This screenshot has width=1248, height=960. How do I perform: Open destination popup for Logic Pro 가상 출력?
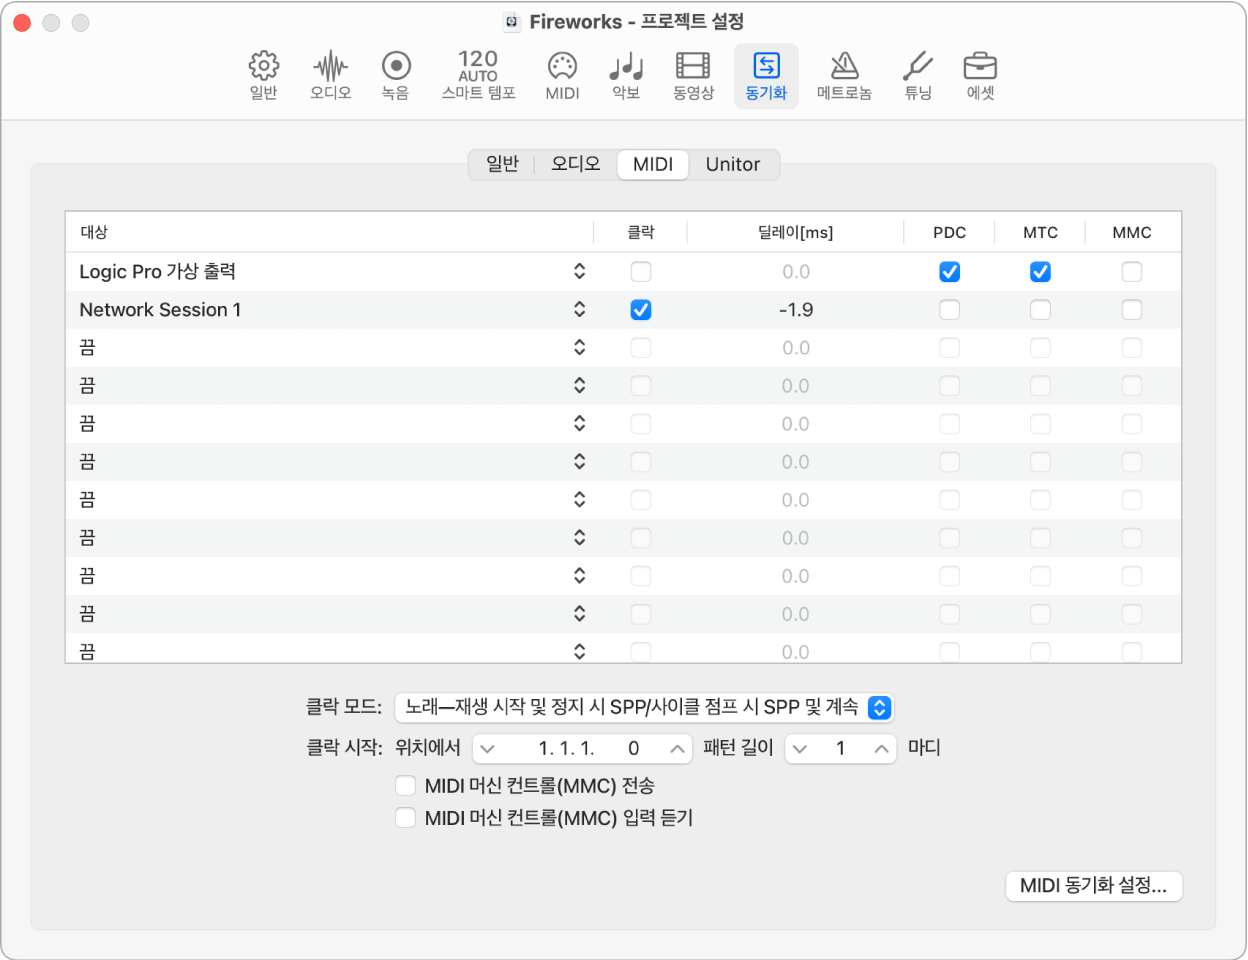coord(579,272)
